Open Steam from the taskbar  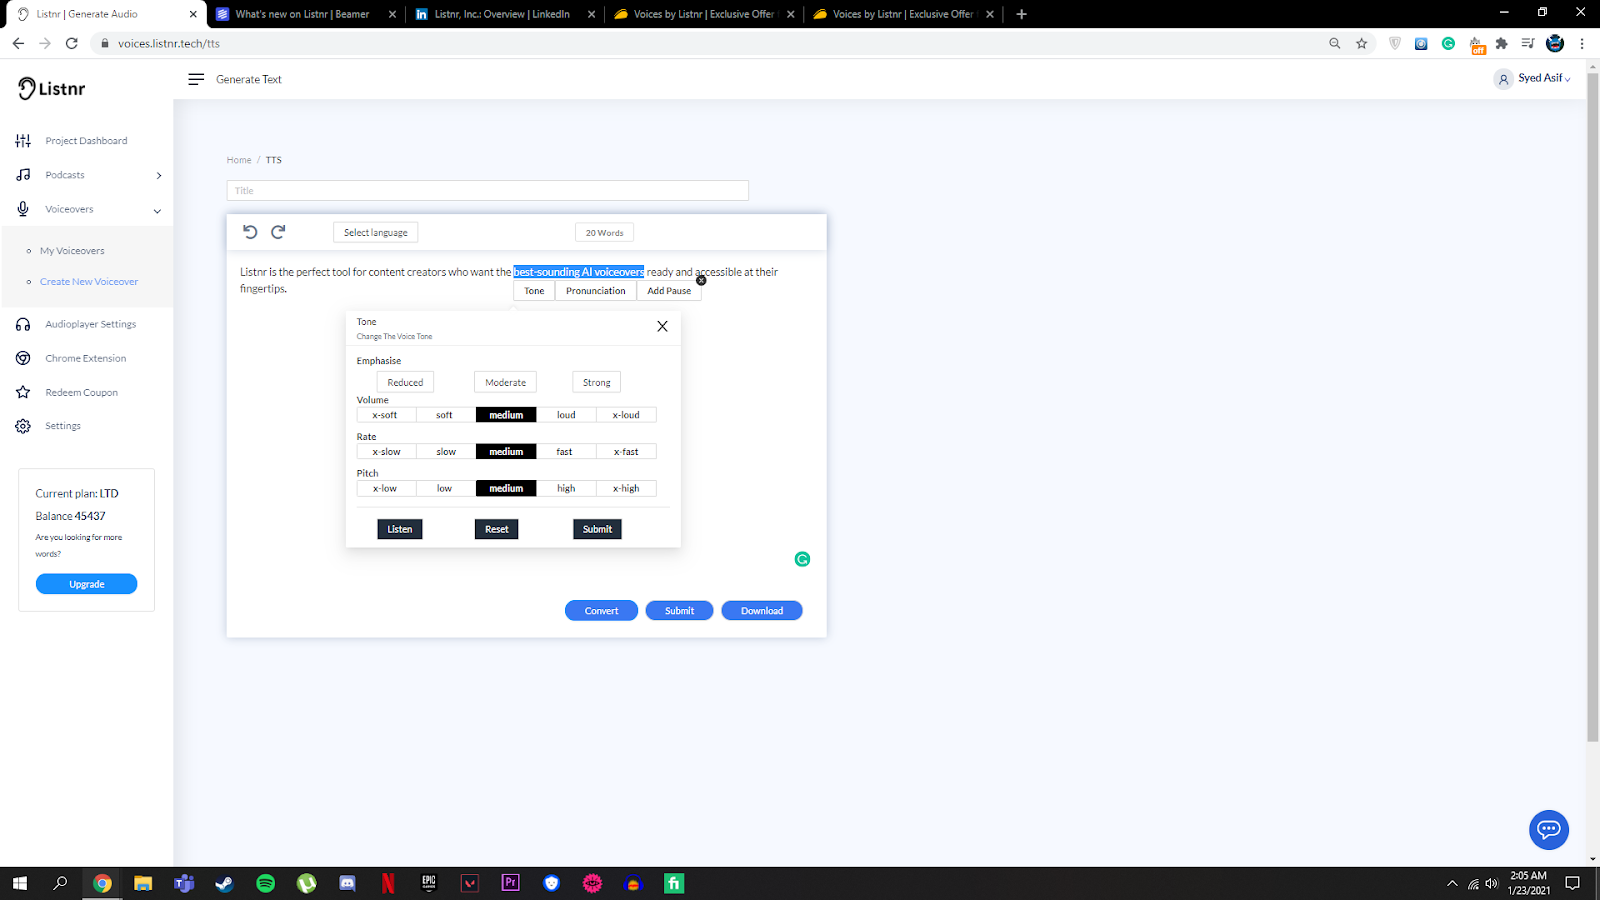(224, 883)
